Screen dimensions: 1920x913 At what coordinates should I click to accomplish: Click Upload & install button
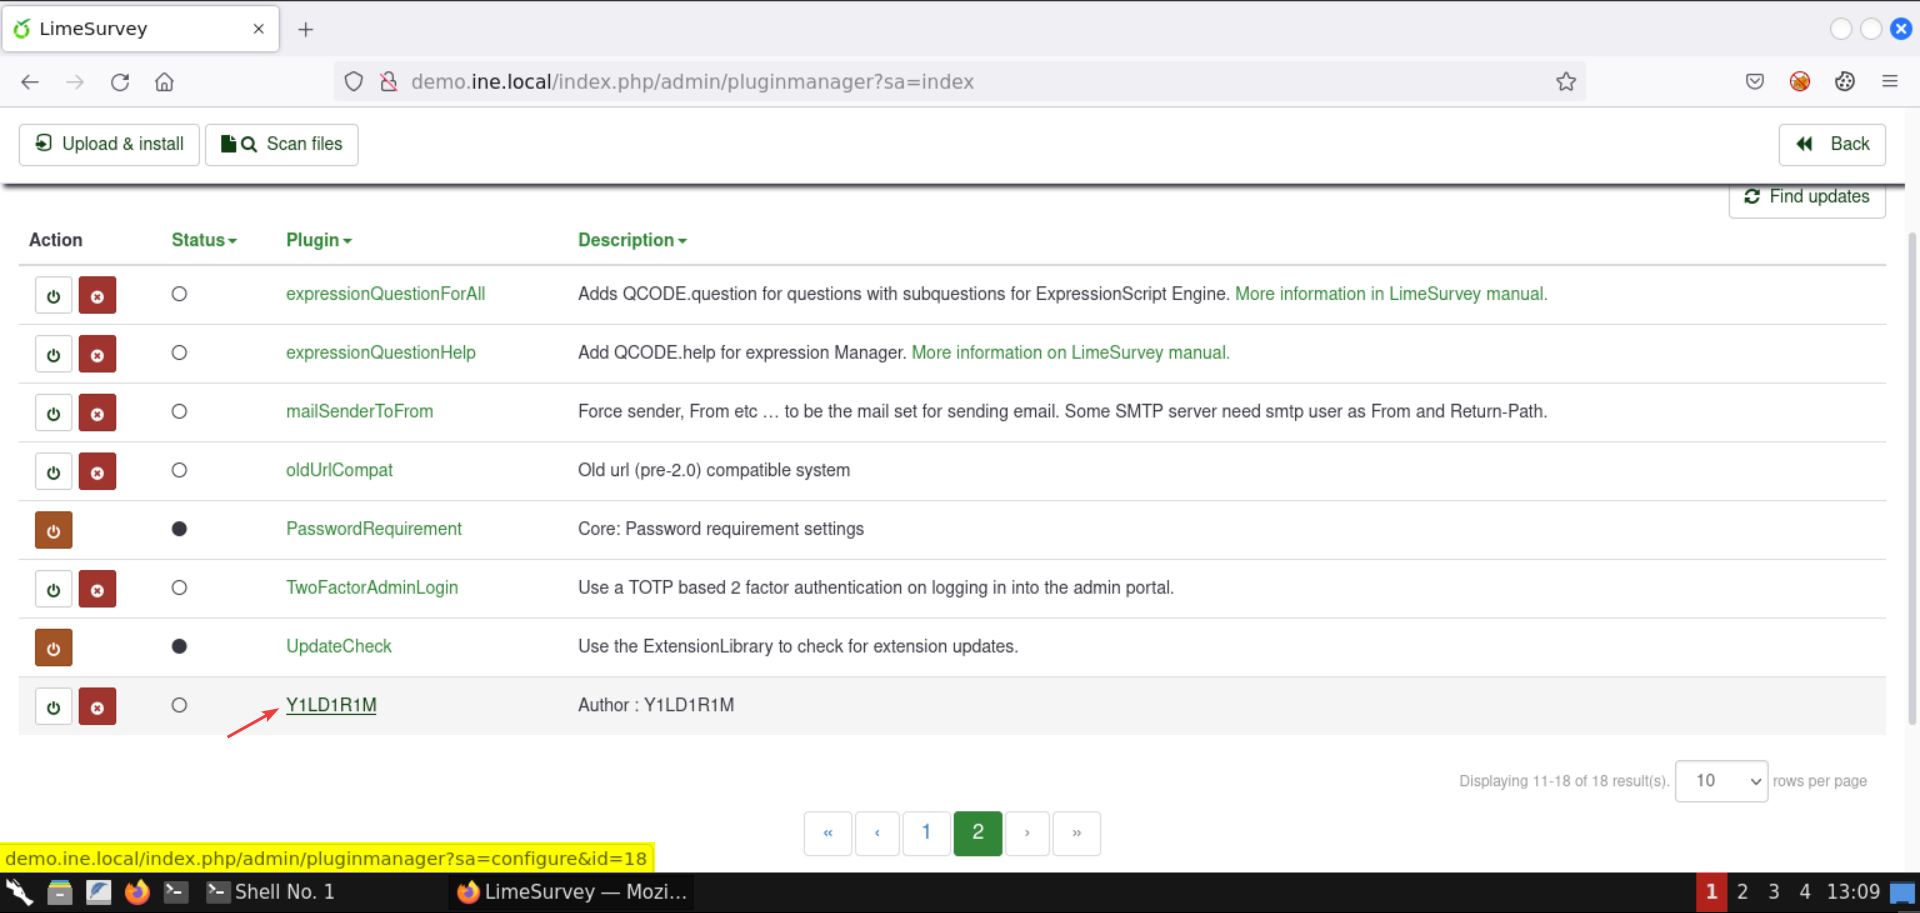[109, 144]
